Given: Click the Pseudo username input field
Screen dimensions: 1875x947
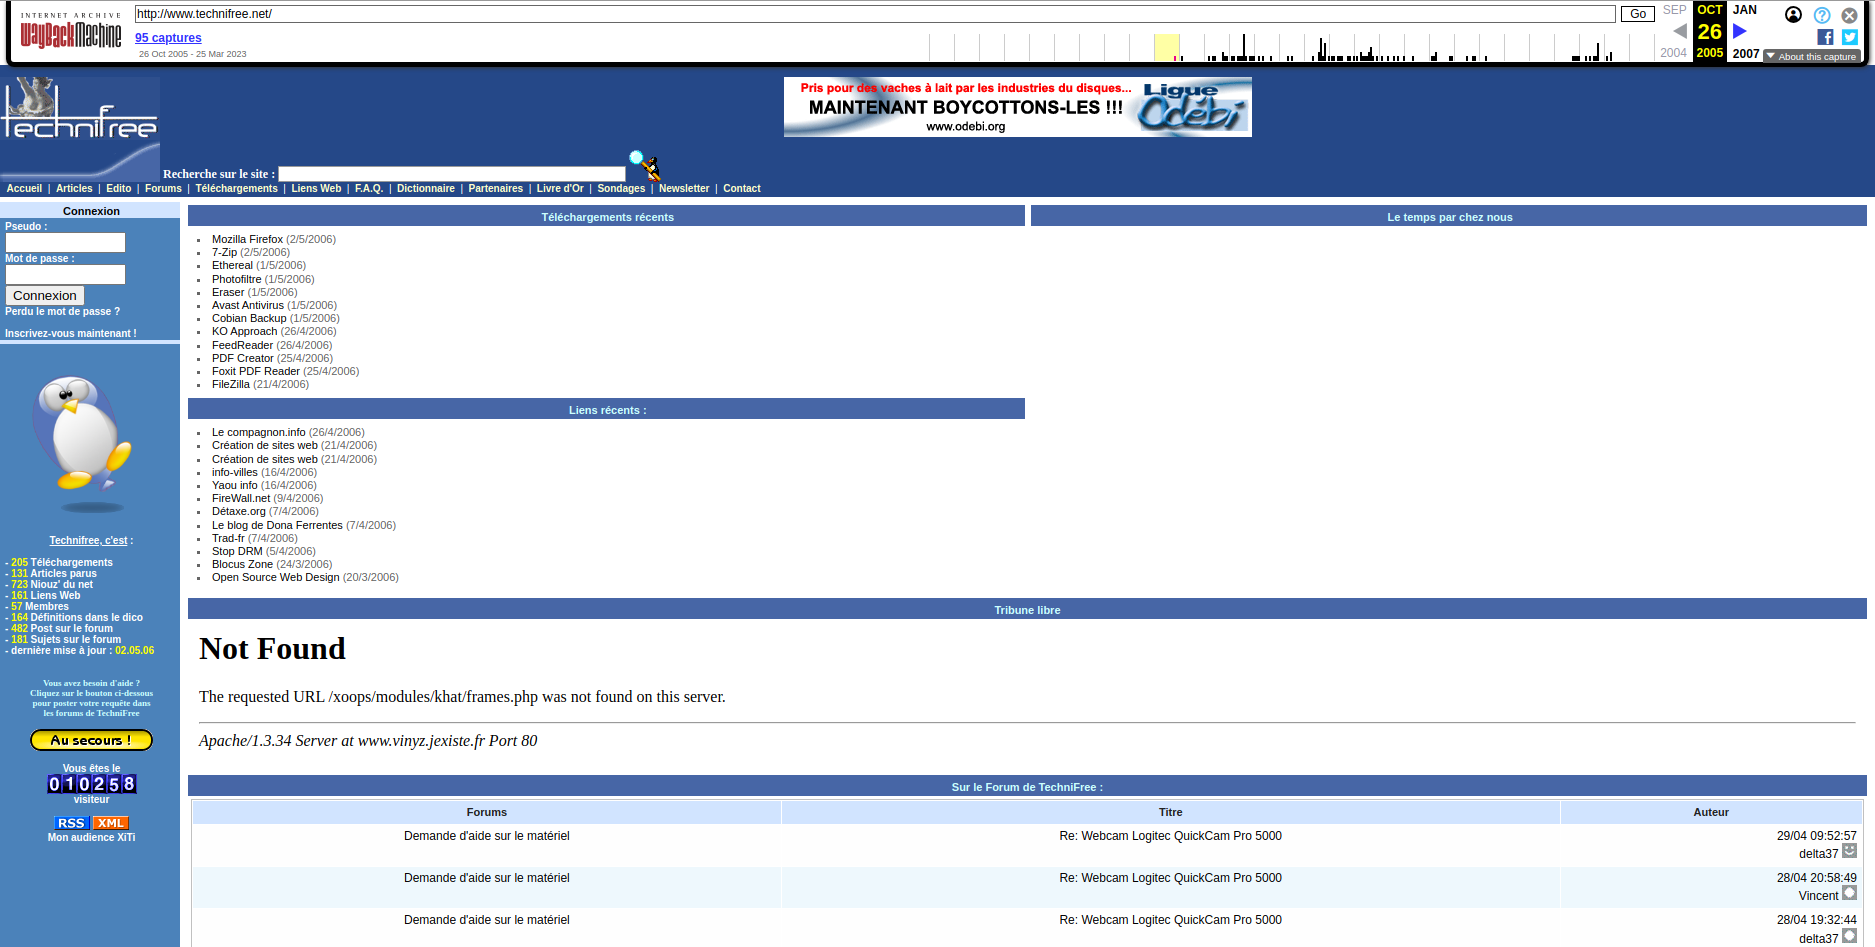Looking at the screenshot, I should point(65,243).
